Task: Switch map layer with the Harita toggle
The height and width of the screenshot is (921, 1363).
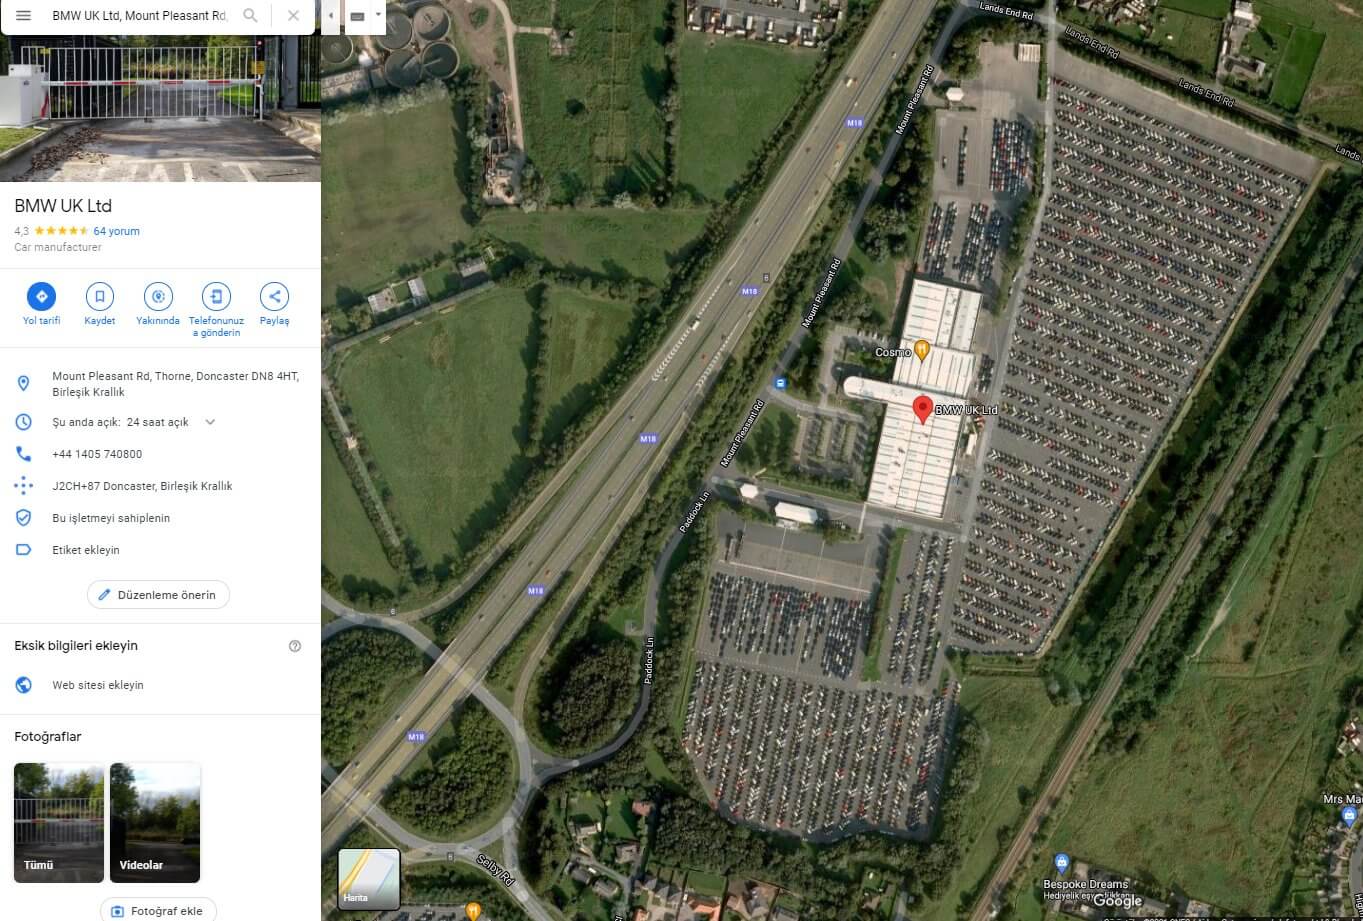Action: pyautogui.click(x=369, y=879)
